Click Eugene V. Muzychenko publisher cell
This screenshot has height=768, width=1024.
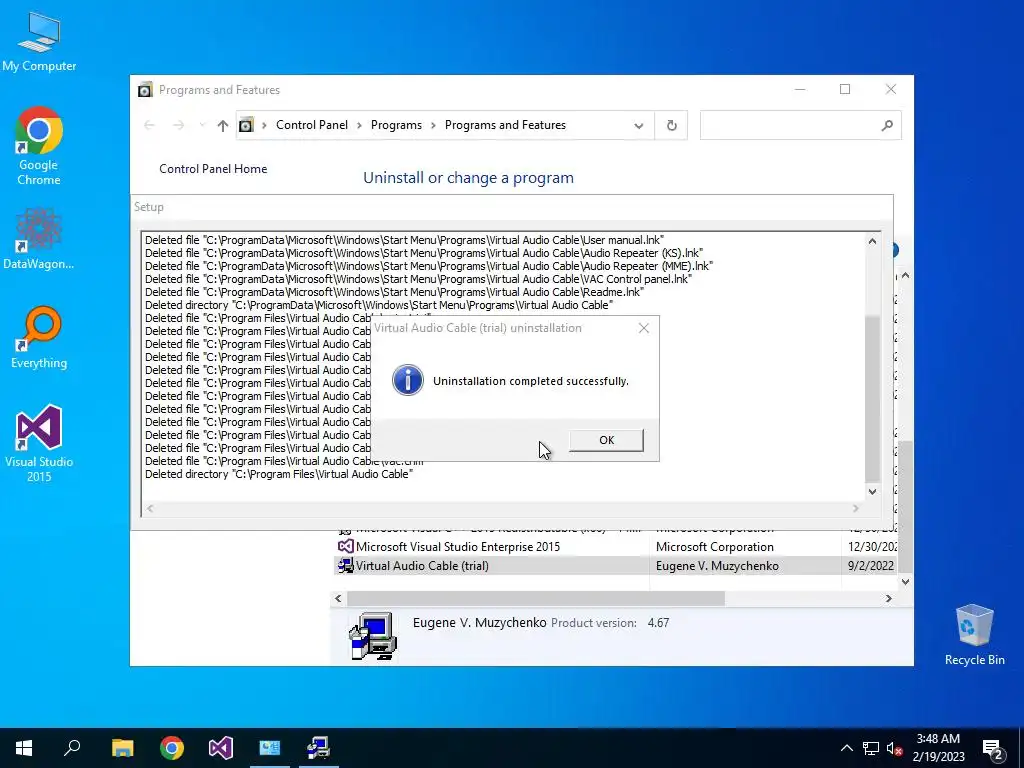coord(717,566)
